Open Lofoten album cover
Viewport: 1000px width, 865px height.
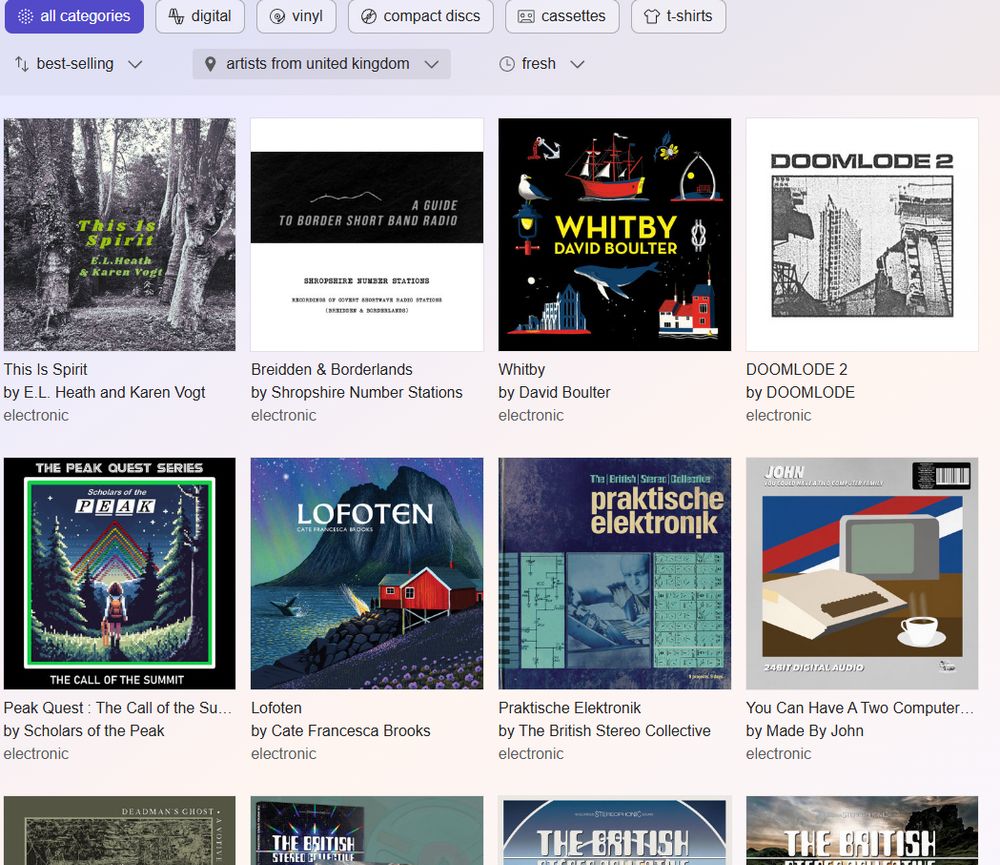coord(367,573)
